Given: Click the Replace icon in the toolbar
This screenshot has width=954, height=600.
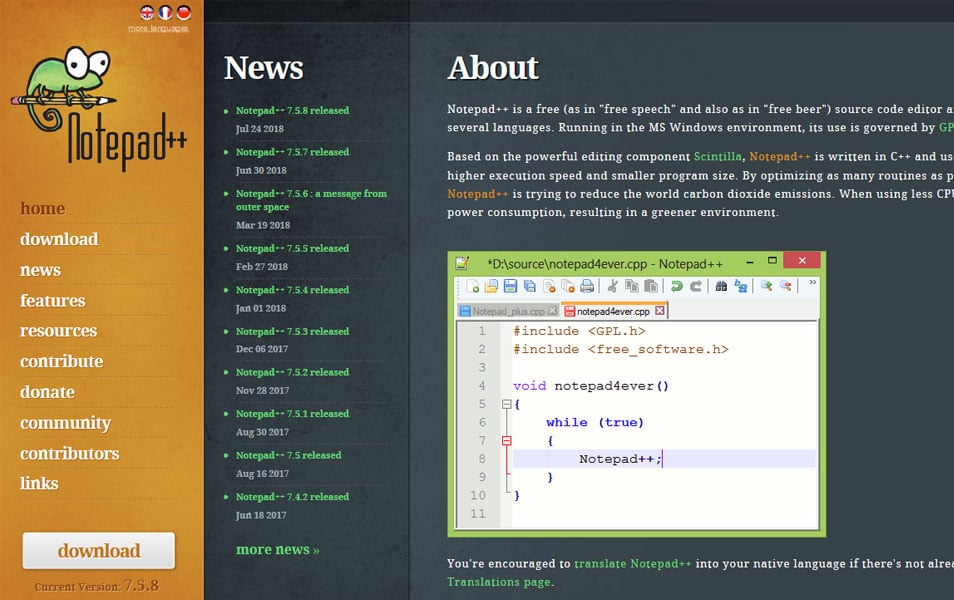Looking at the screenshot, I should (740, 286).
